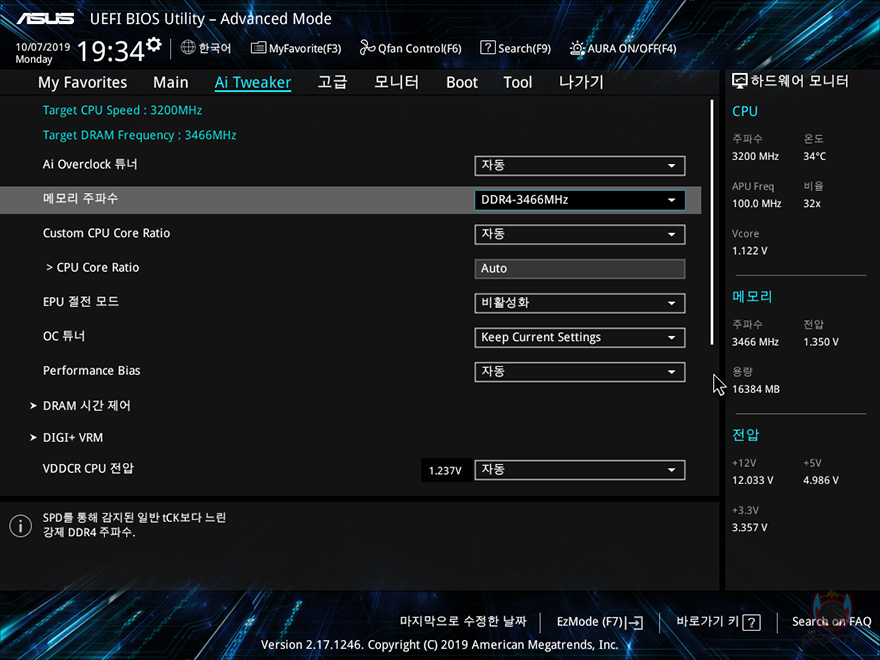Switch to 모니터 (Monitor) tab
The height and width of the screenshot is (660, 880).
396,82
